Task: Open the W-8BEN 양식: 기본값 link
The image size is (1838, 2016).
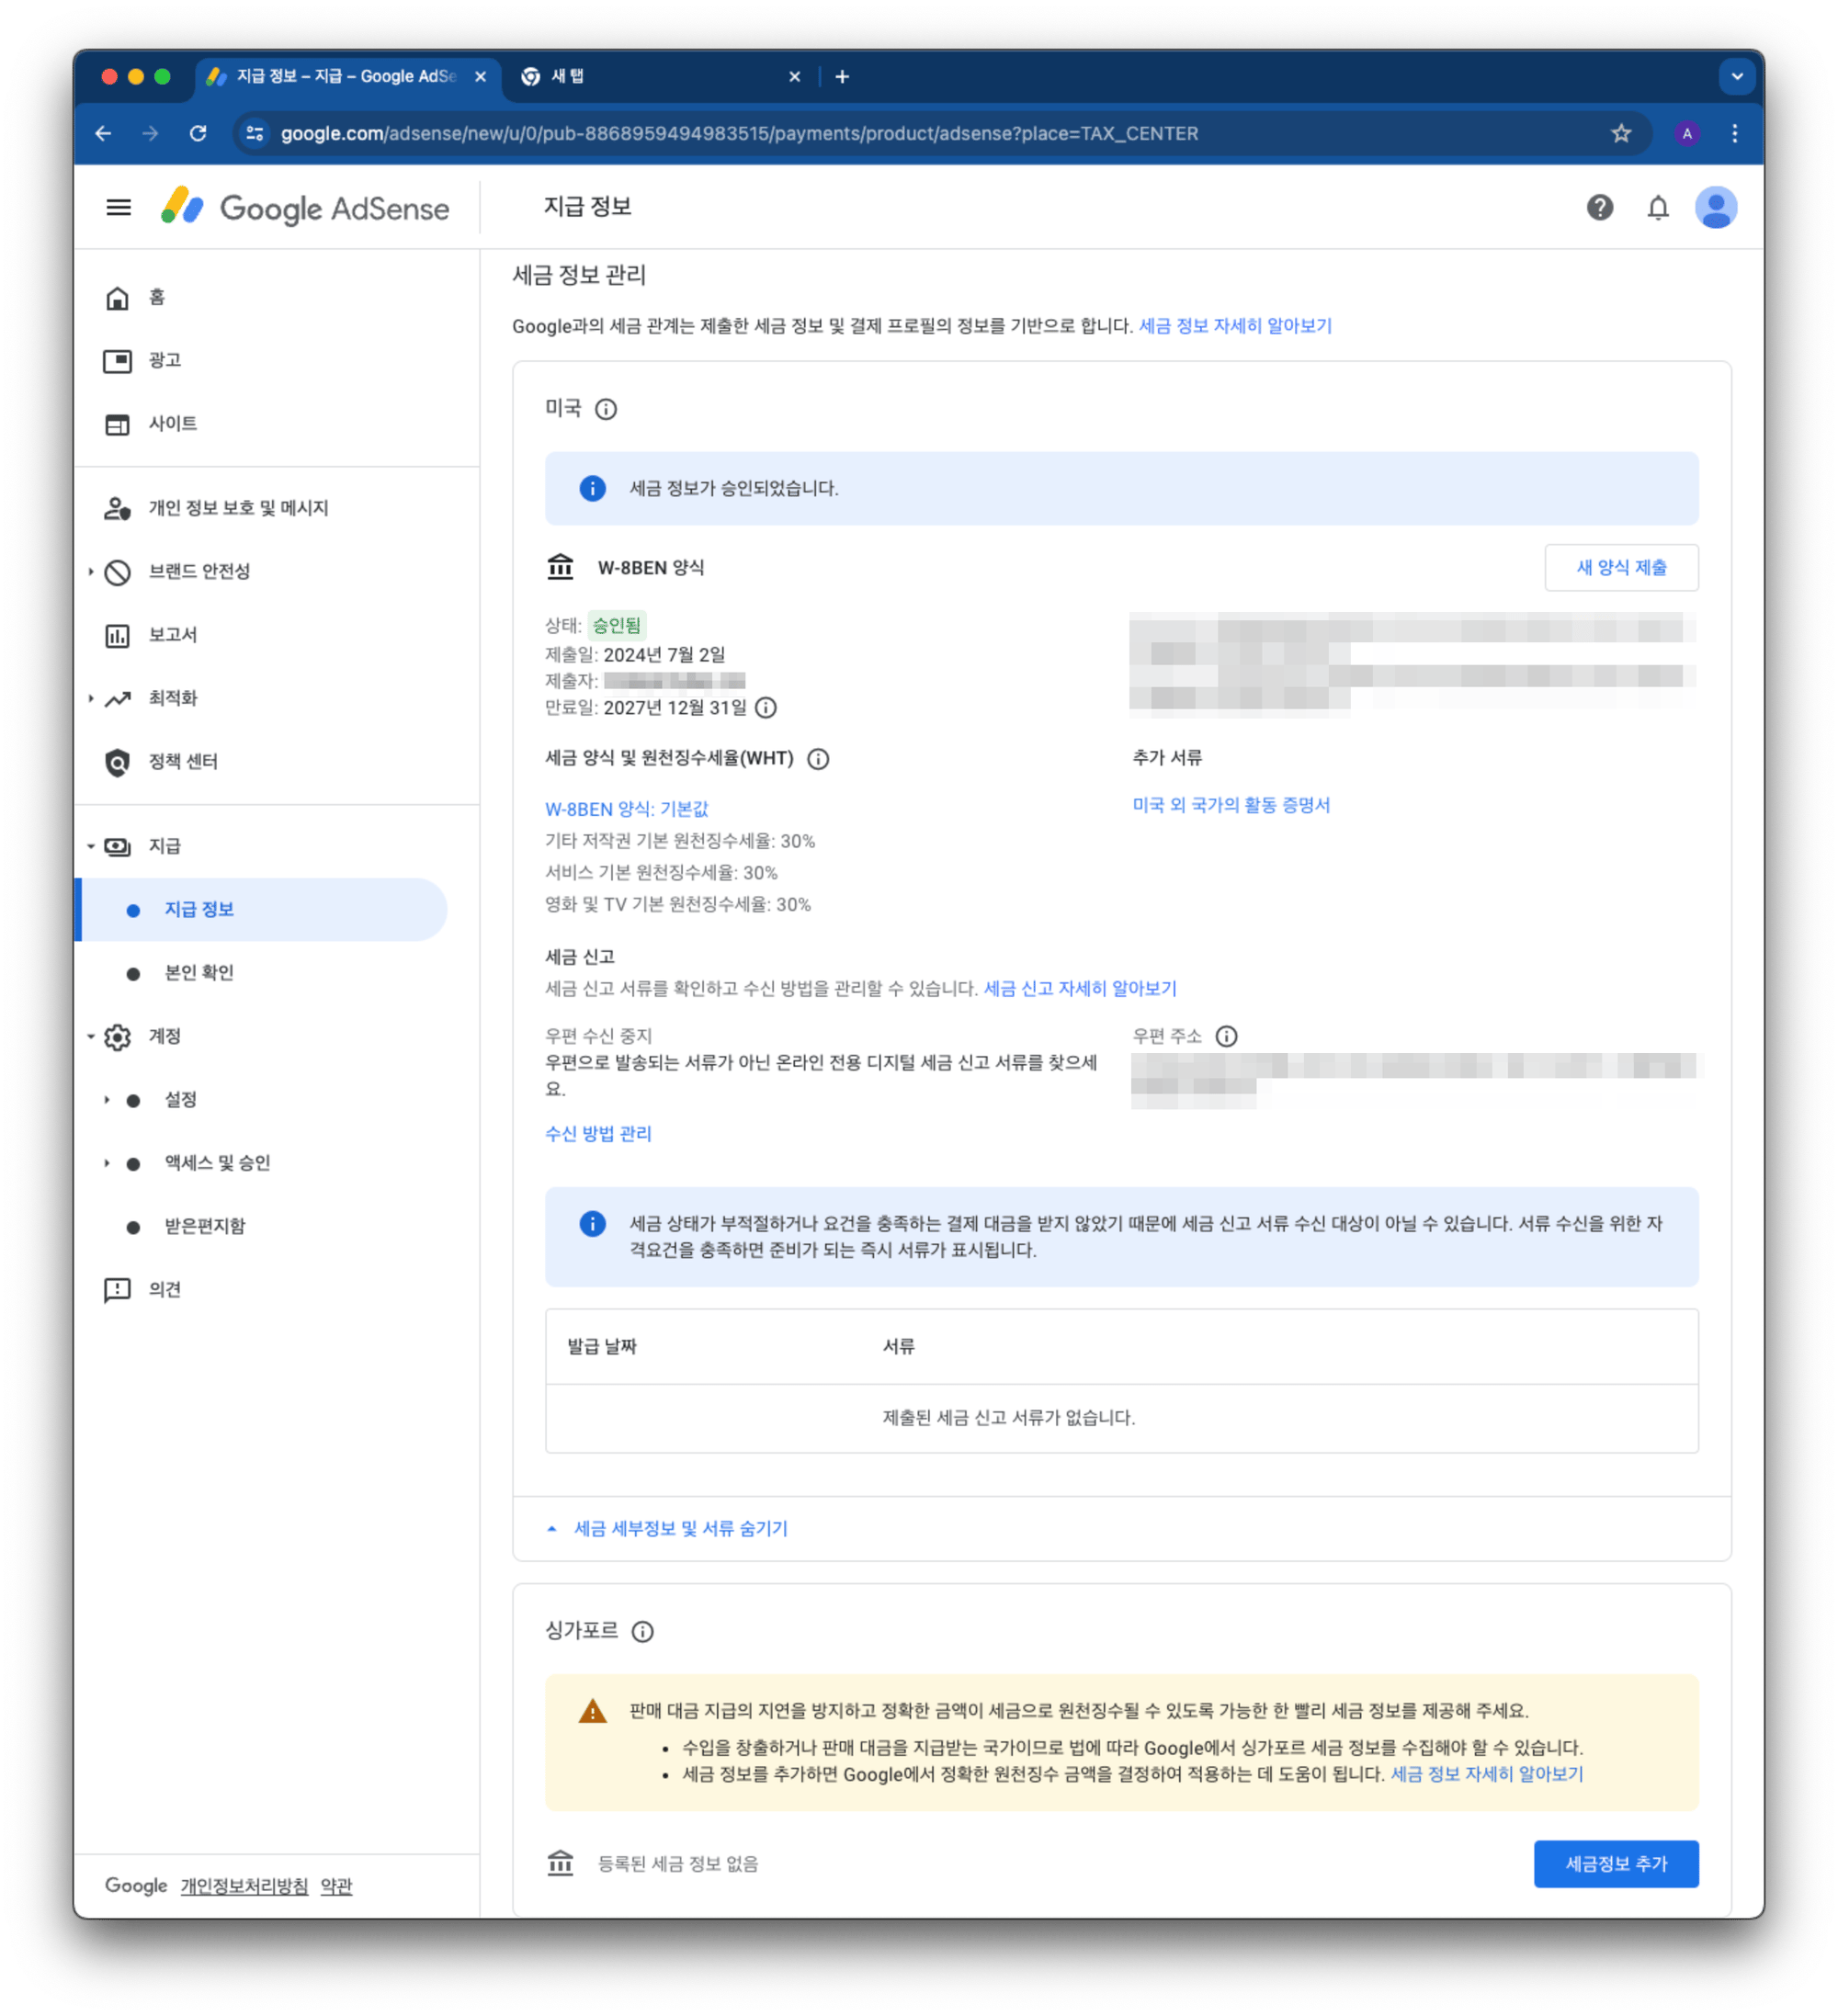Action: (x=626, y=809)
